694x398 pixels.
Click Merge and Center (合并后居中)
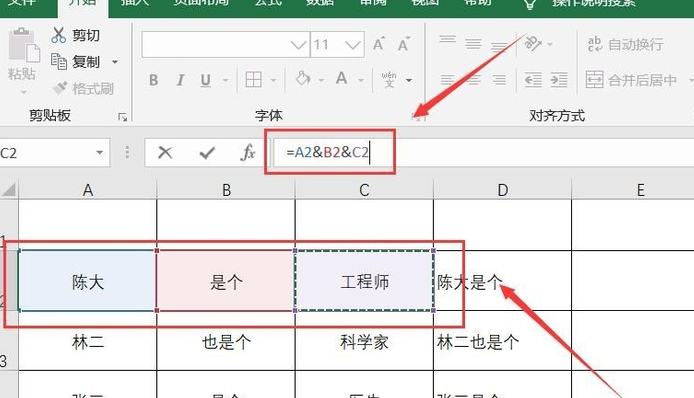[631, 80]
